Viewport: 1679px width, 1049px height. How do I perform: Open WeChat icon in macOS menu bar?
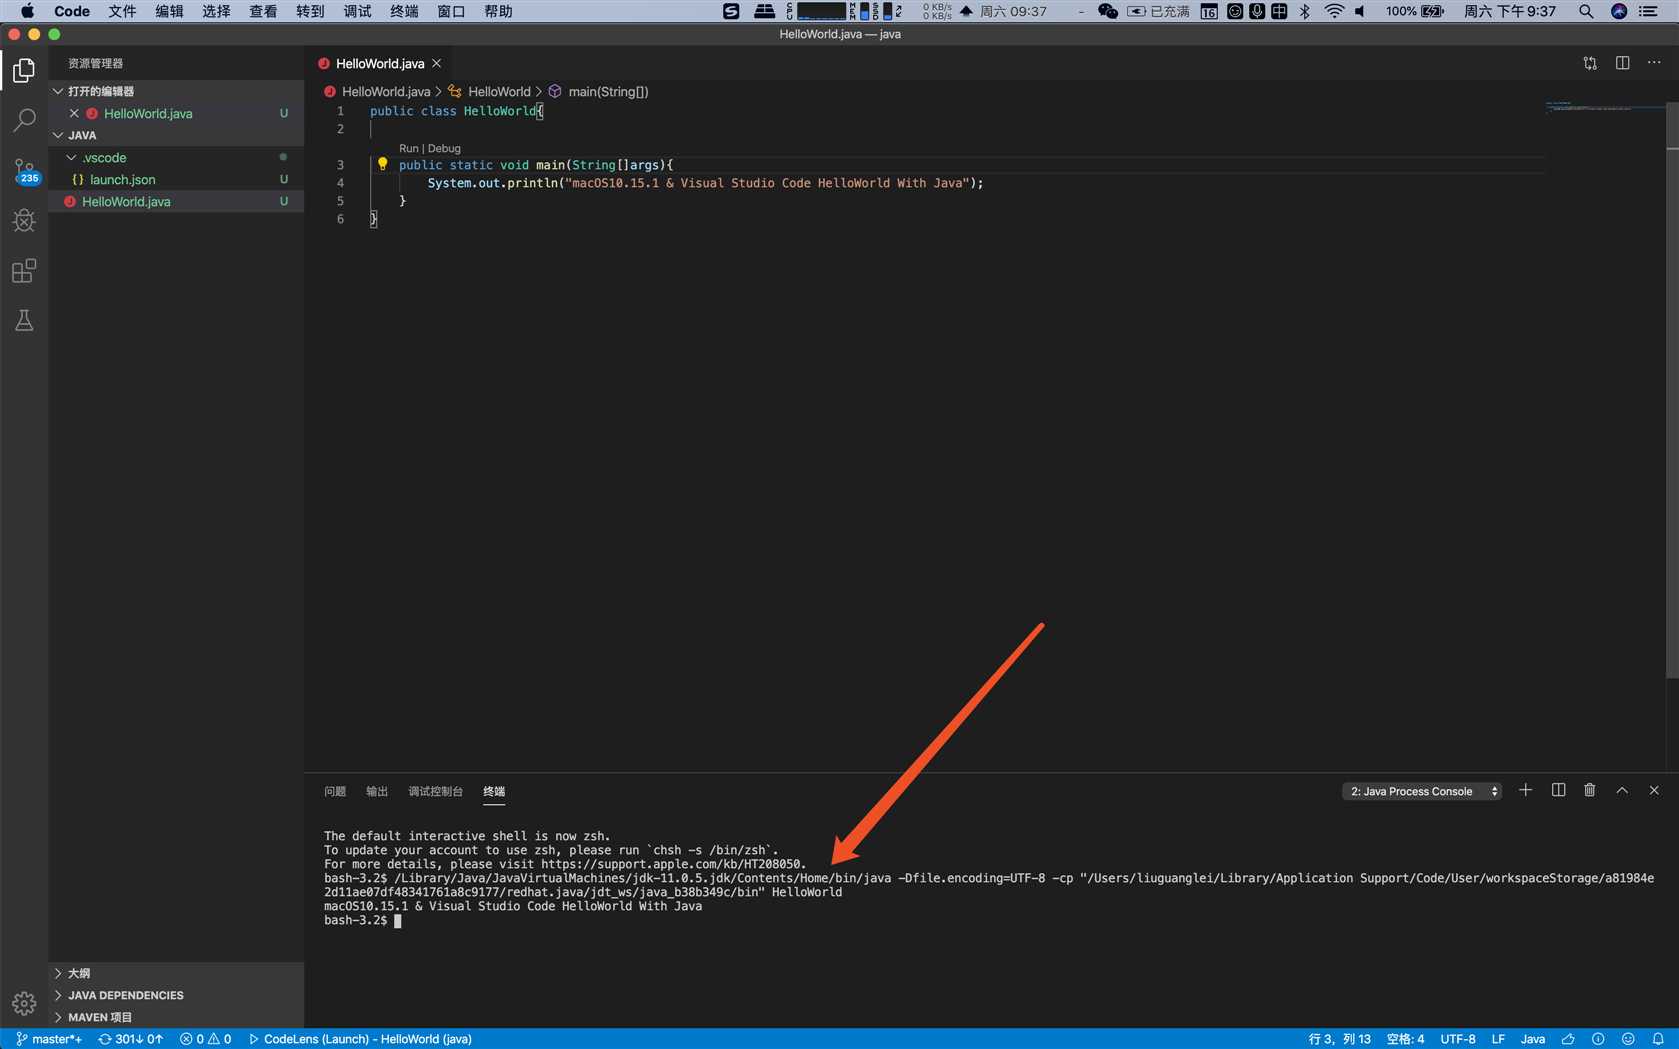(x=1108, y=11)
